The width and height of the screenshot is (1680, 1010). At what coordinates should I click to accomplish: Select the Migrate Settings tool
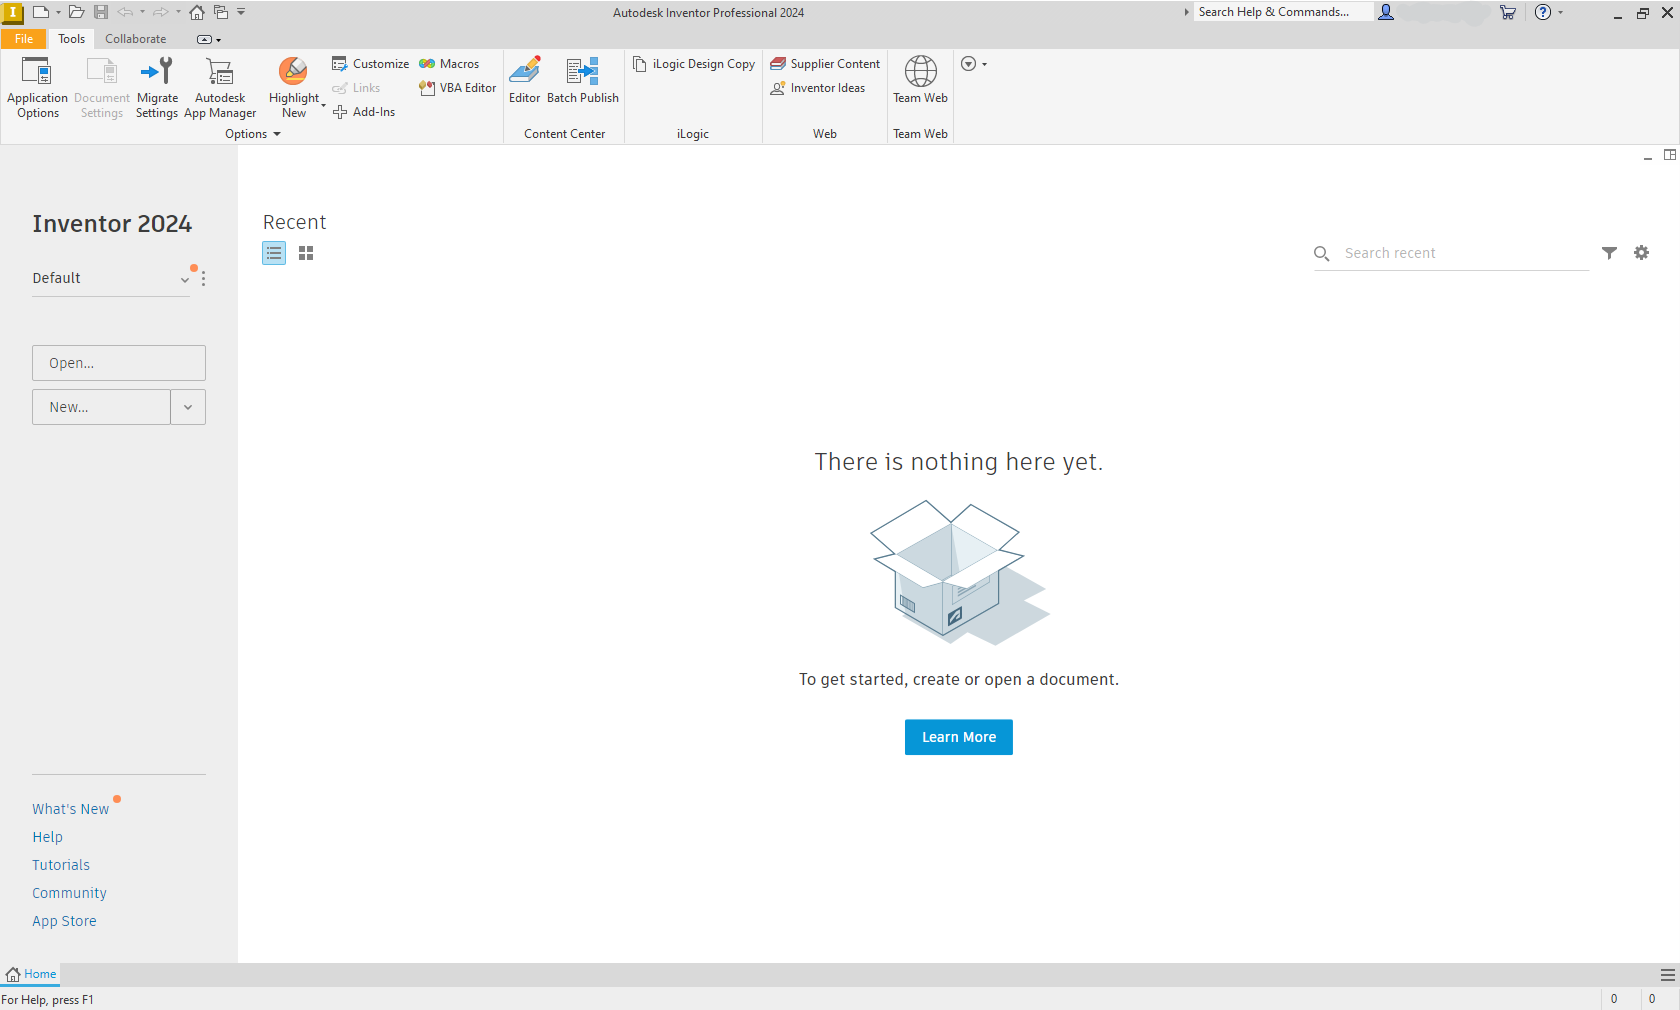pyautogui.click(x=157, y=86)
